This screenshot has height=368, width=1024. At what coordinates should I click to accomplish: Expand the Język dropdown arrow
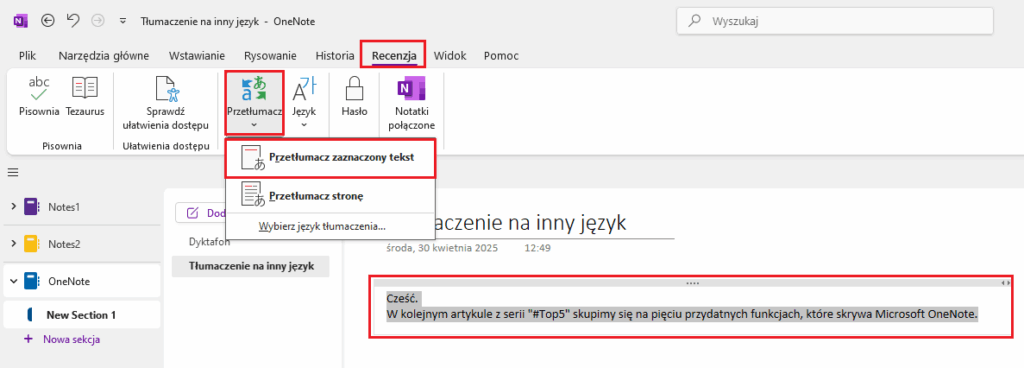(304, 124)
